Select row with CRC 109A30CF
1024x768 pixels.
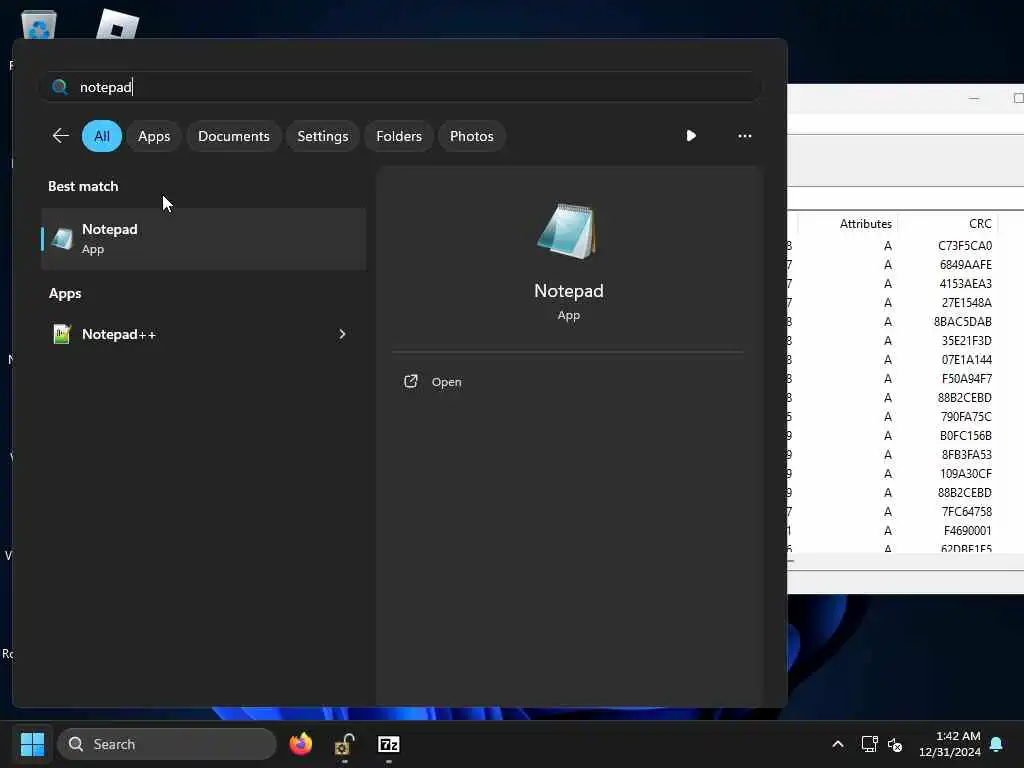tap(906, 473)
